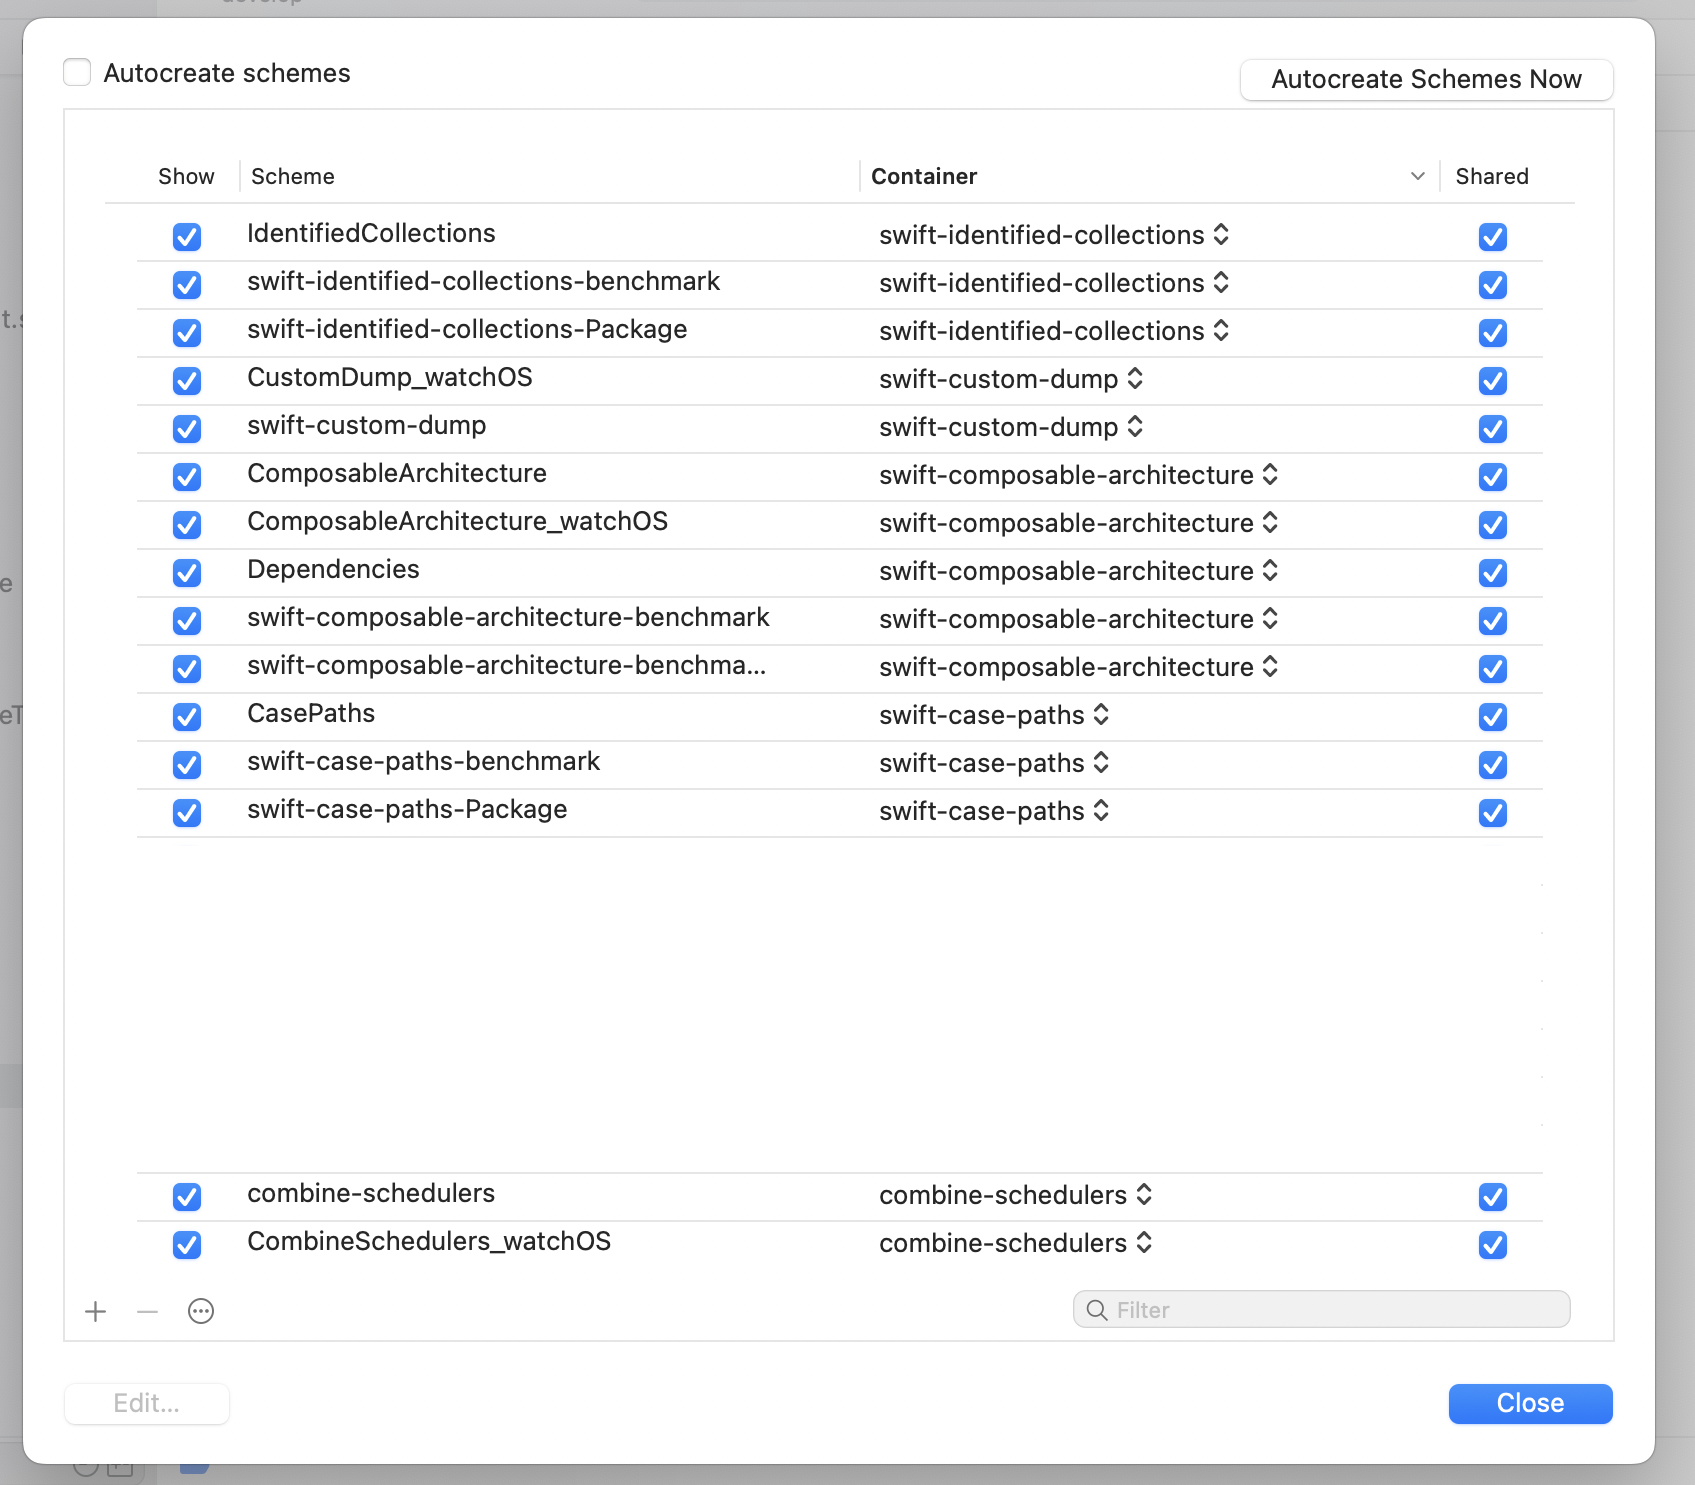Toggle Show for CustomDump_watchOS scheme
The width and height of the screenshot is (1695, 1485).
pyautogui.click(x=187, y=381)
